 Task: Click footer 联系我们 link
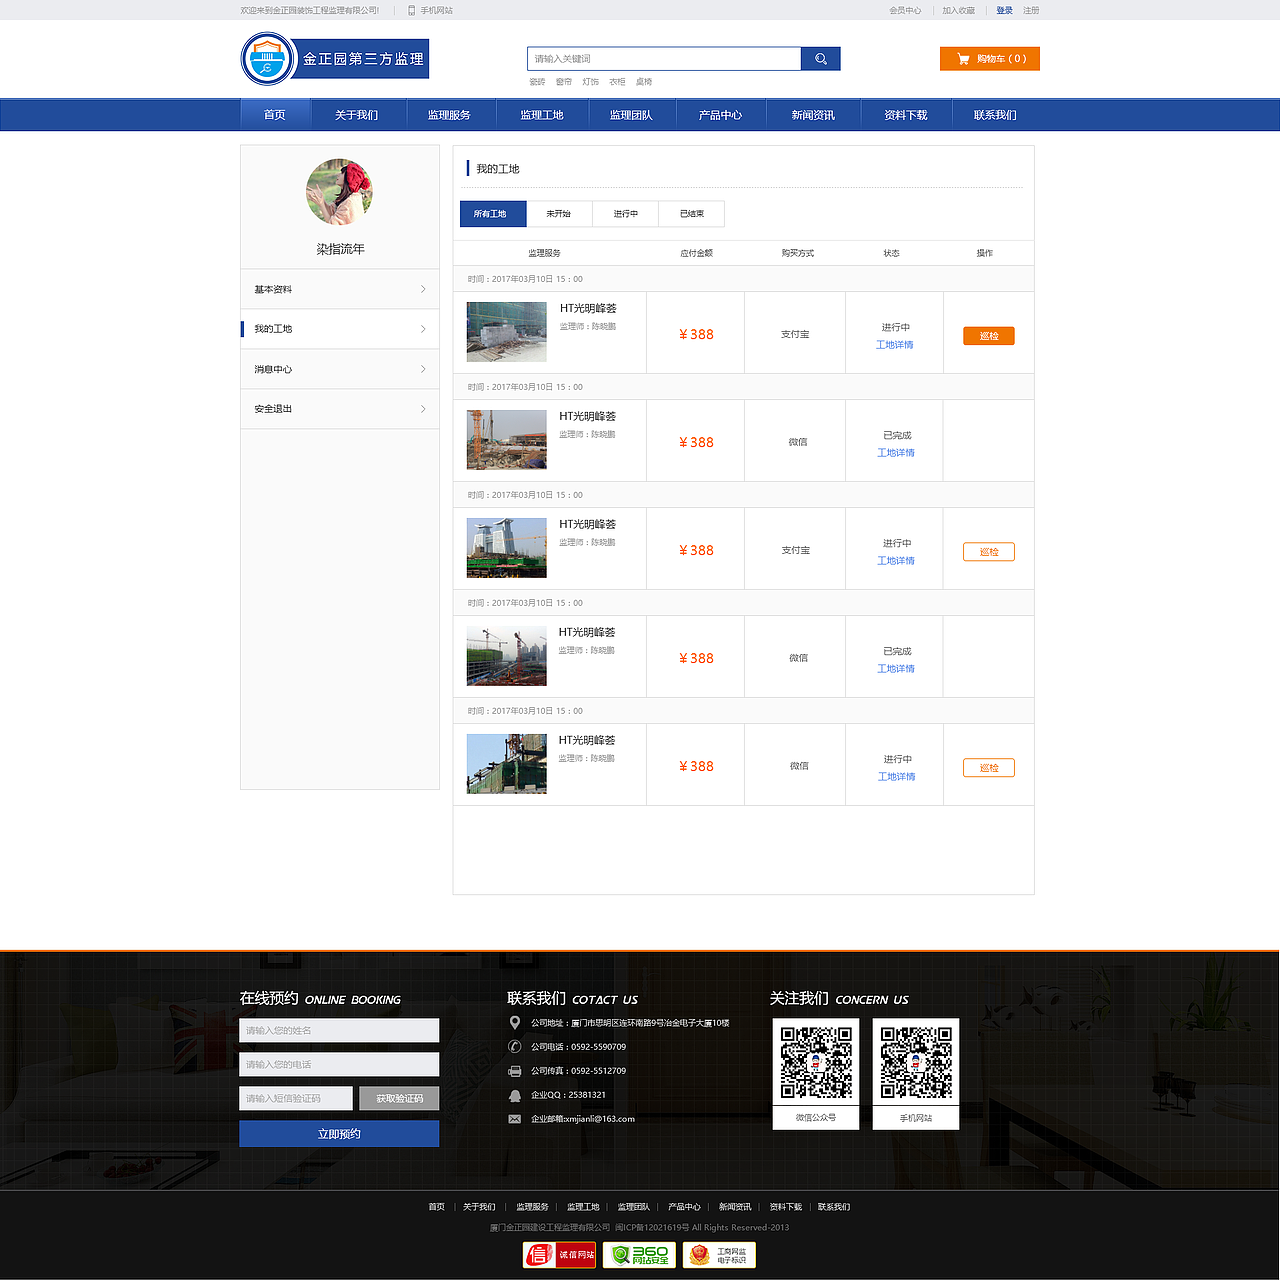coord(834,1207)
